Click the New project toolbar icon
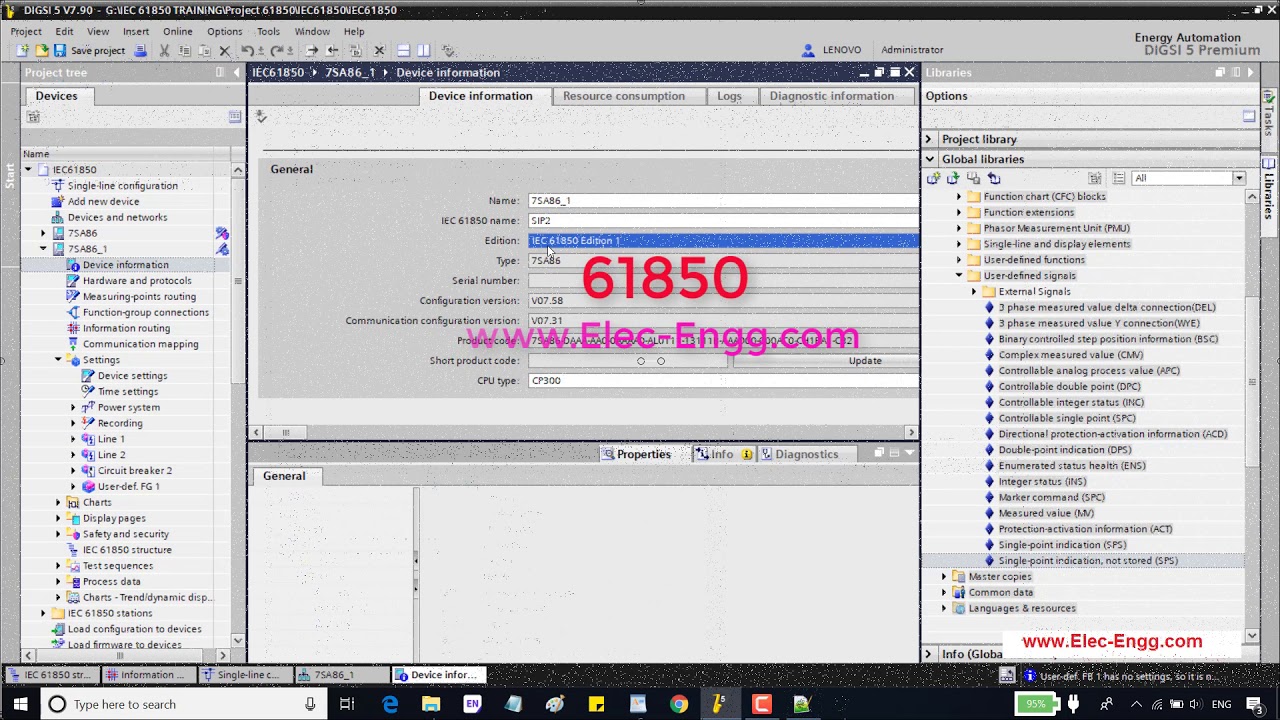This screenshot has height=720, width=1280. click(x=22, y=50)
